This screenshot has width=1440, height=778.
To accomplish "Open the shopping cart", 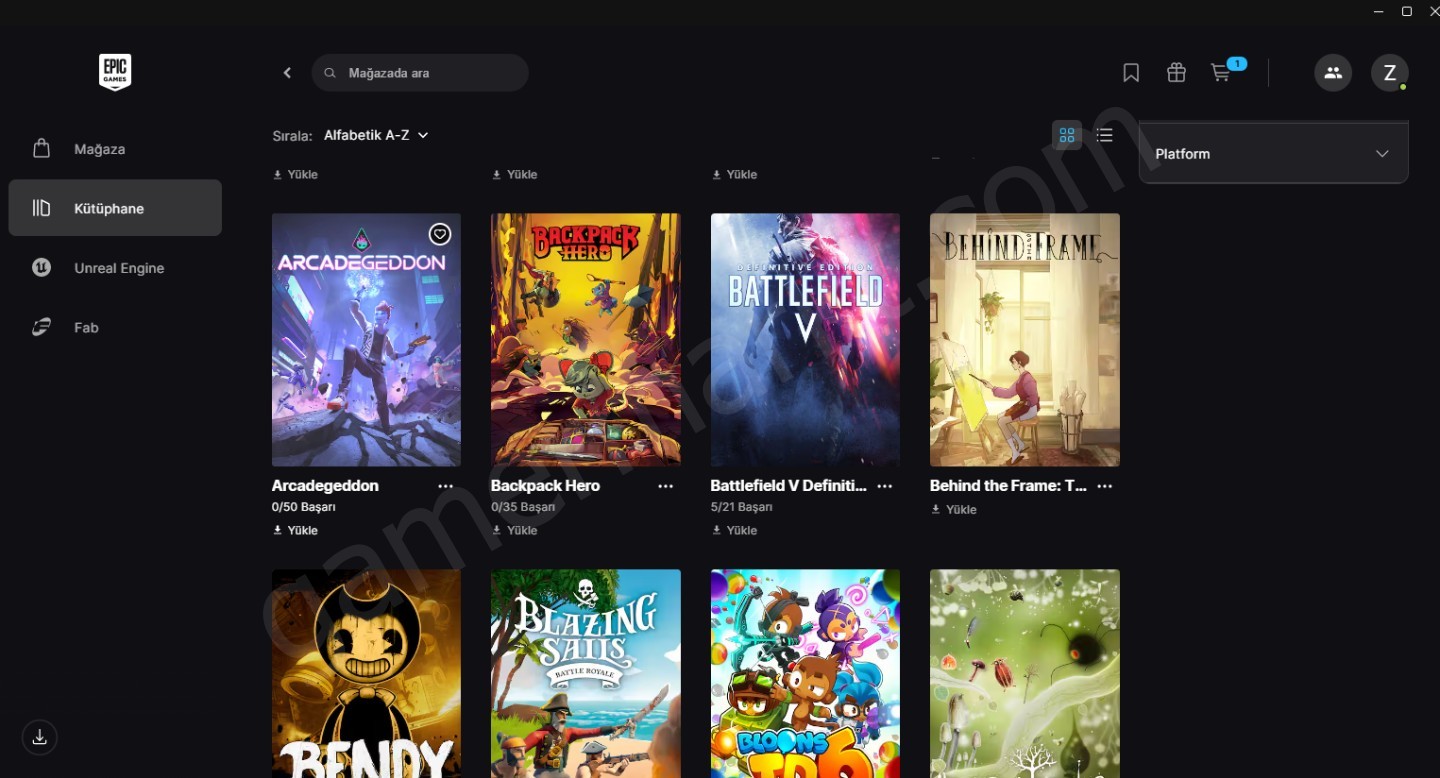I will (1221, 73).
